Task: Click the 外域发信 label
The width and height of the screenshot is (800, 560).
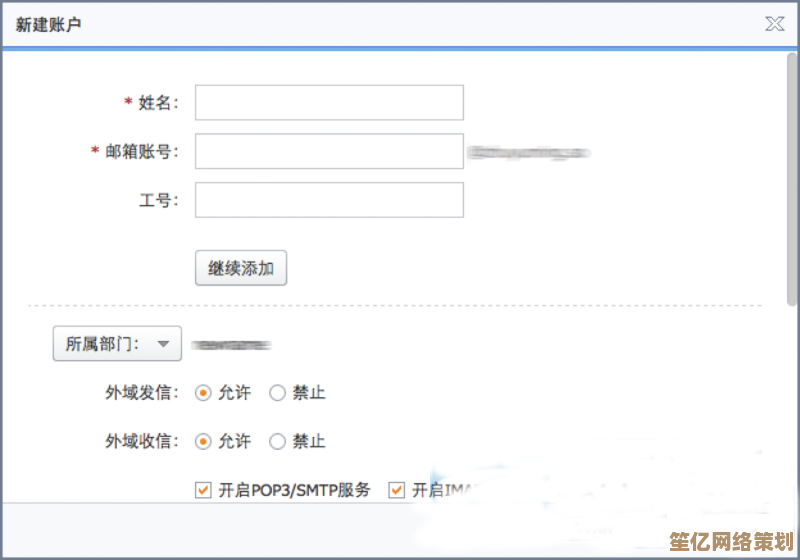Action: coord(142,393)
